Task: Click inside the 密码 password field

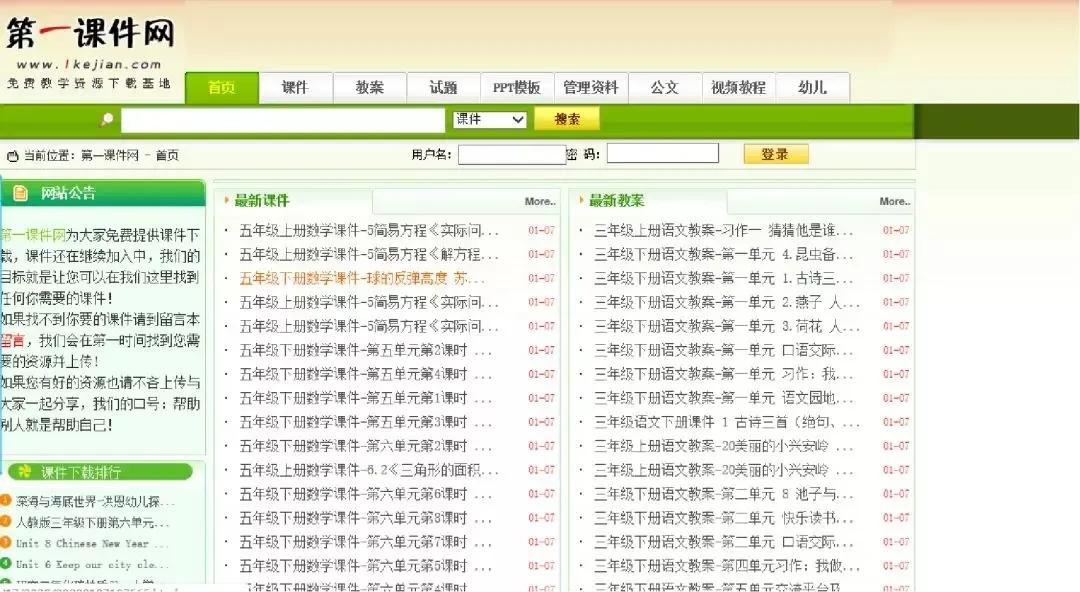Action: tap(663, 153)
